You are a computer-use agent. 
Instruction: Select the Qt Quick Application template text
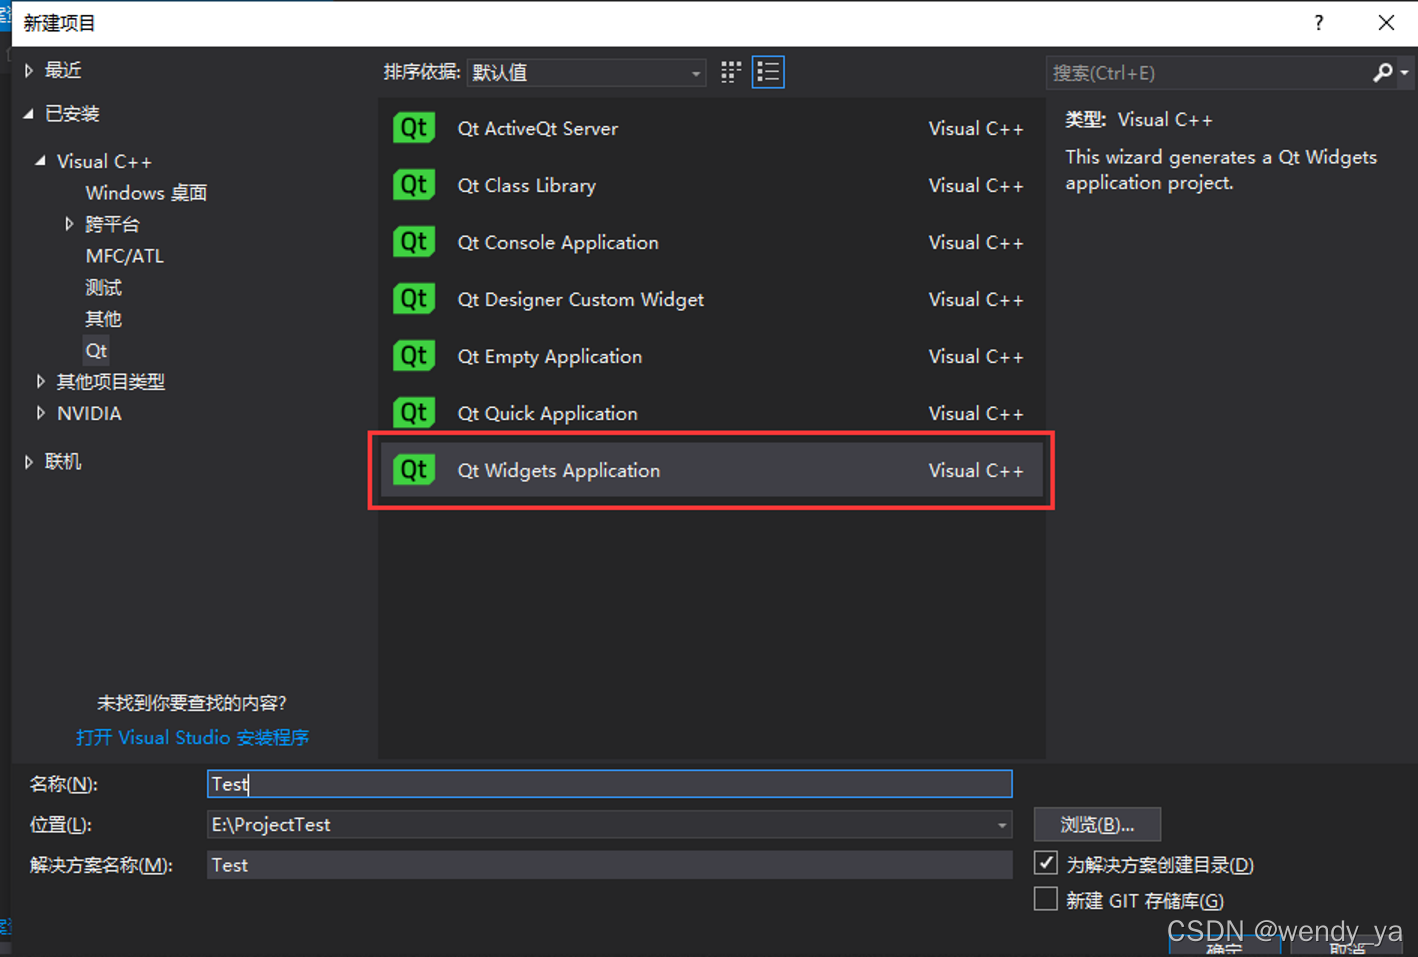coord(547,413)
